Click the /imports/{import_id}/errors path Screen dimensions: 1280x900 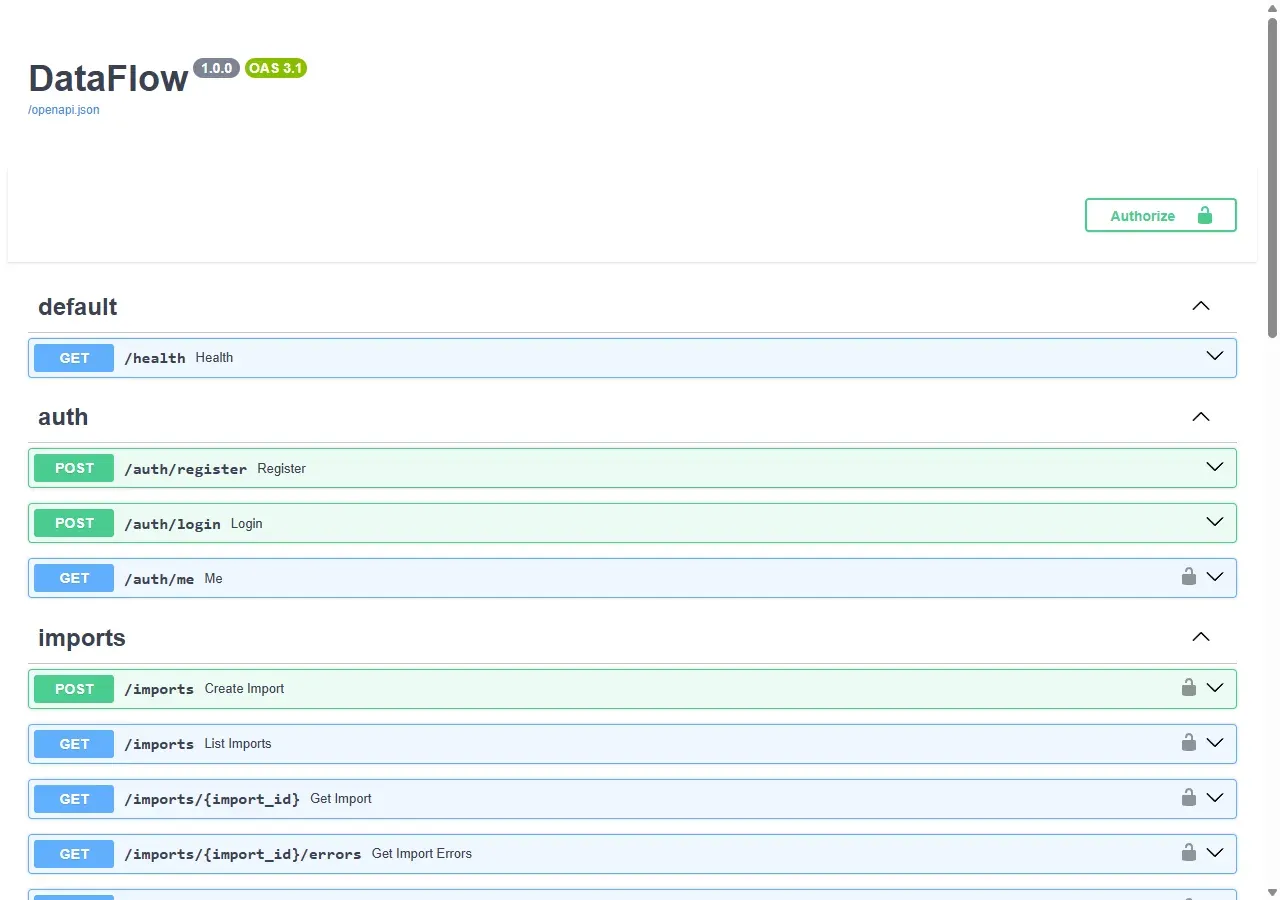pyautogui.click(x=243, y=854)
